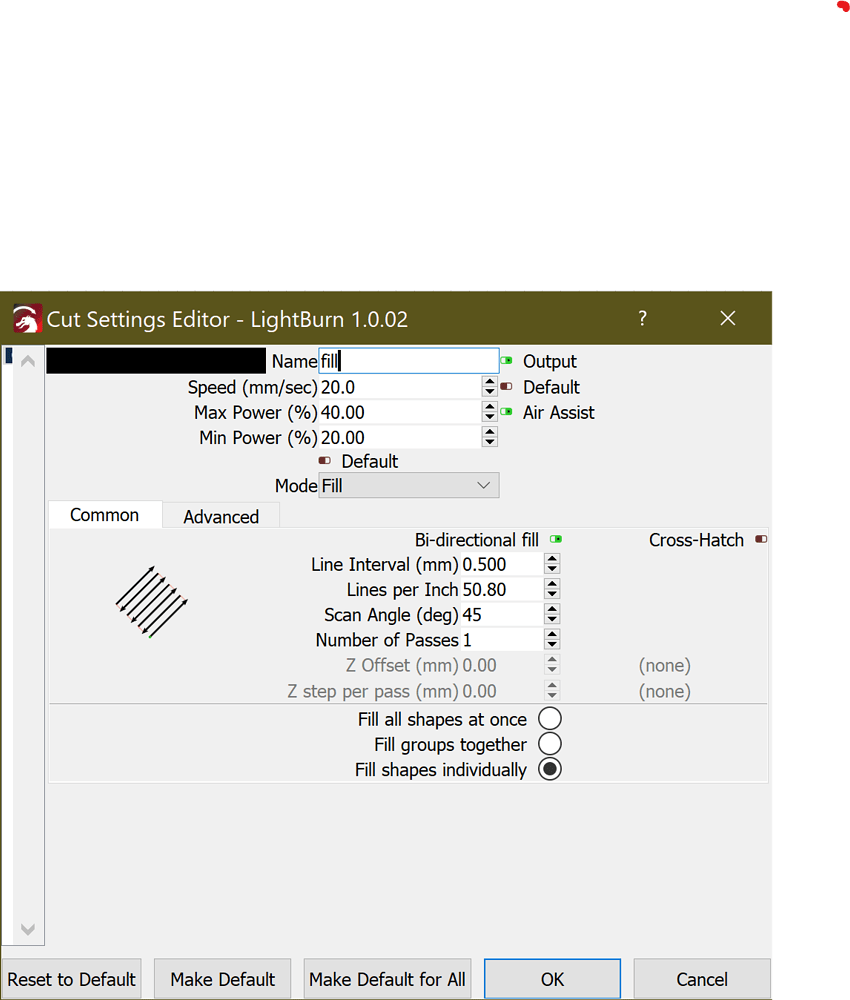Select the layer entry in the left sidebar
Viewport: 850px width, 1000px height.
8,356
